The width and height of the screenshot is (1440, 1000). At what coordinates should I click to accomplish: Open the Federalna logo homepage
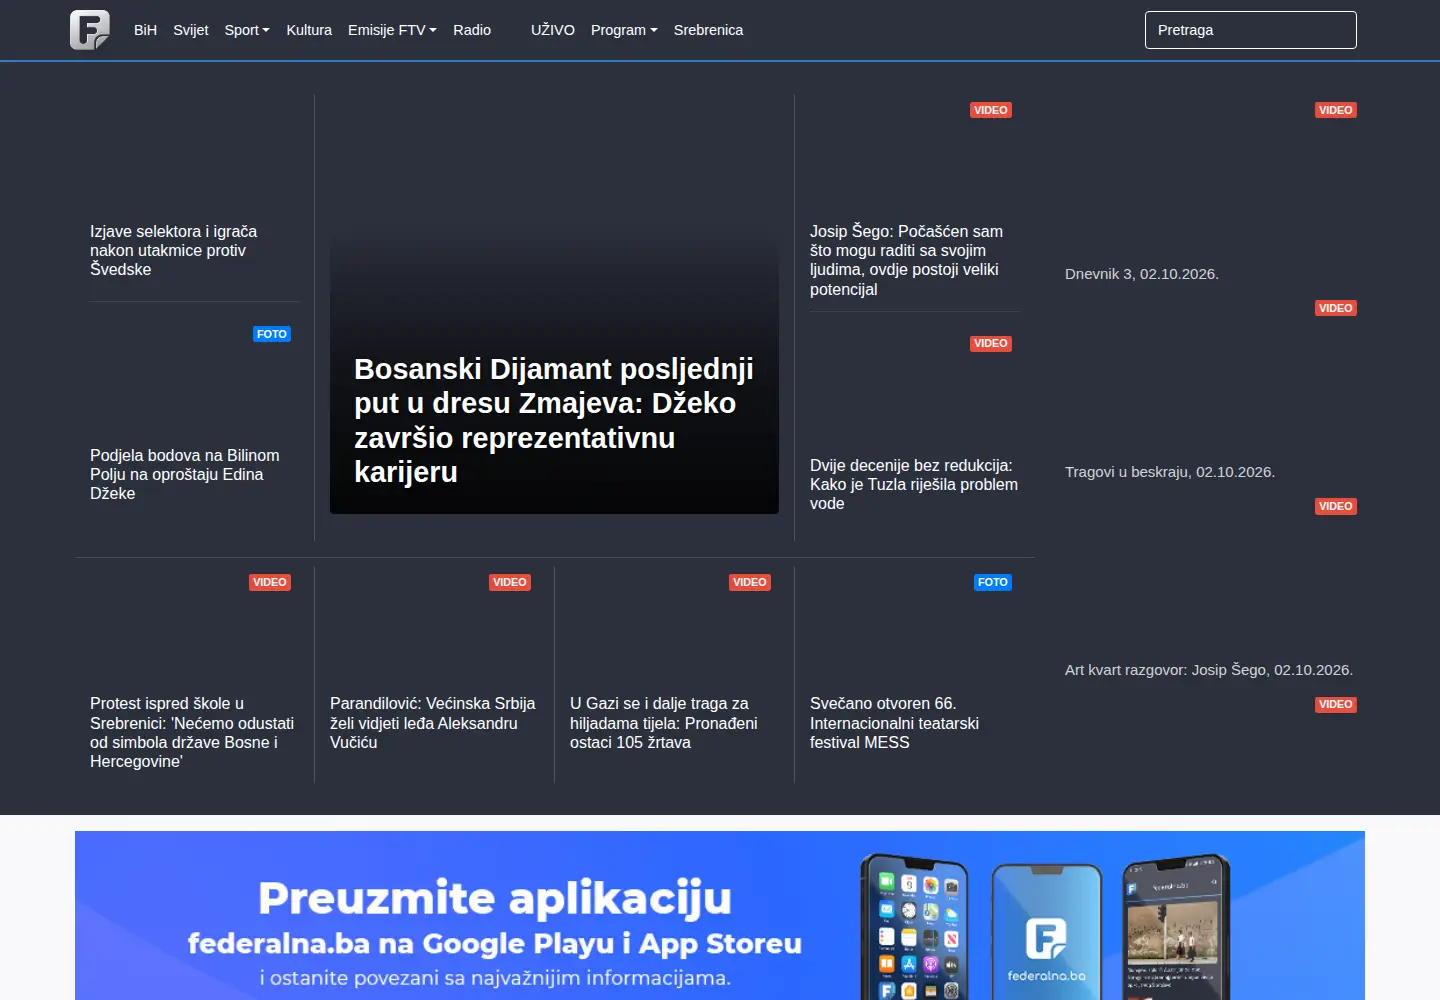click(x=90, y=30)
